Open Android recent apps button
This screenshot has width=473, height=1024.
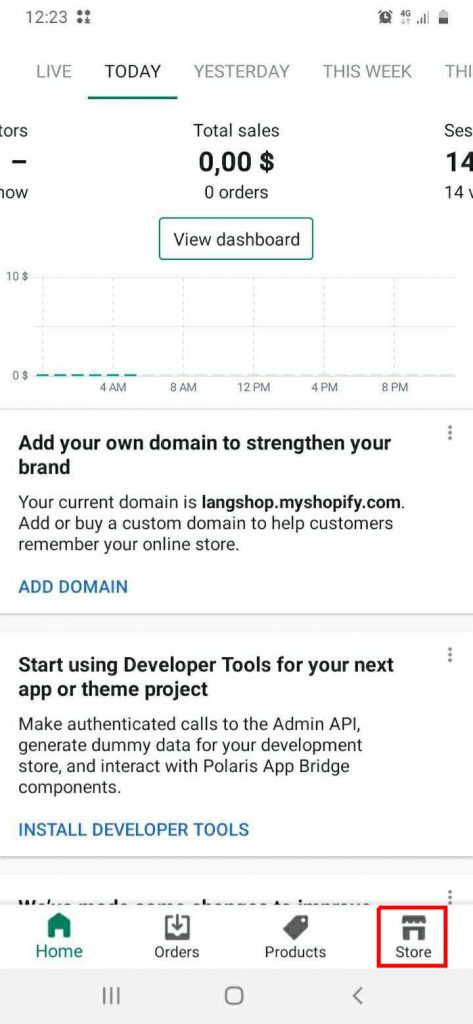[x=112, y=995]
